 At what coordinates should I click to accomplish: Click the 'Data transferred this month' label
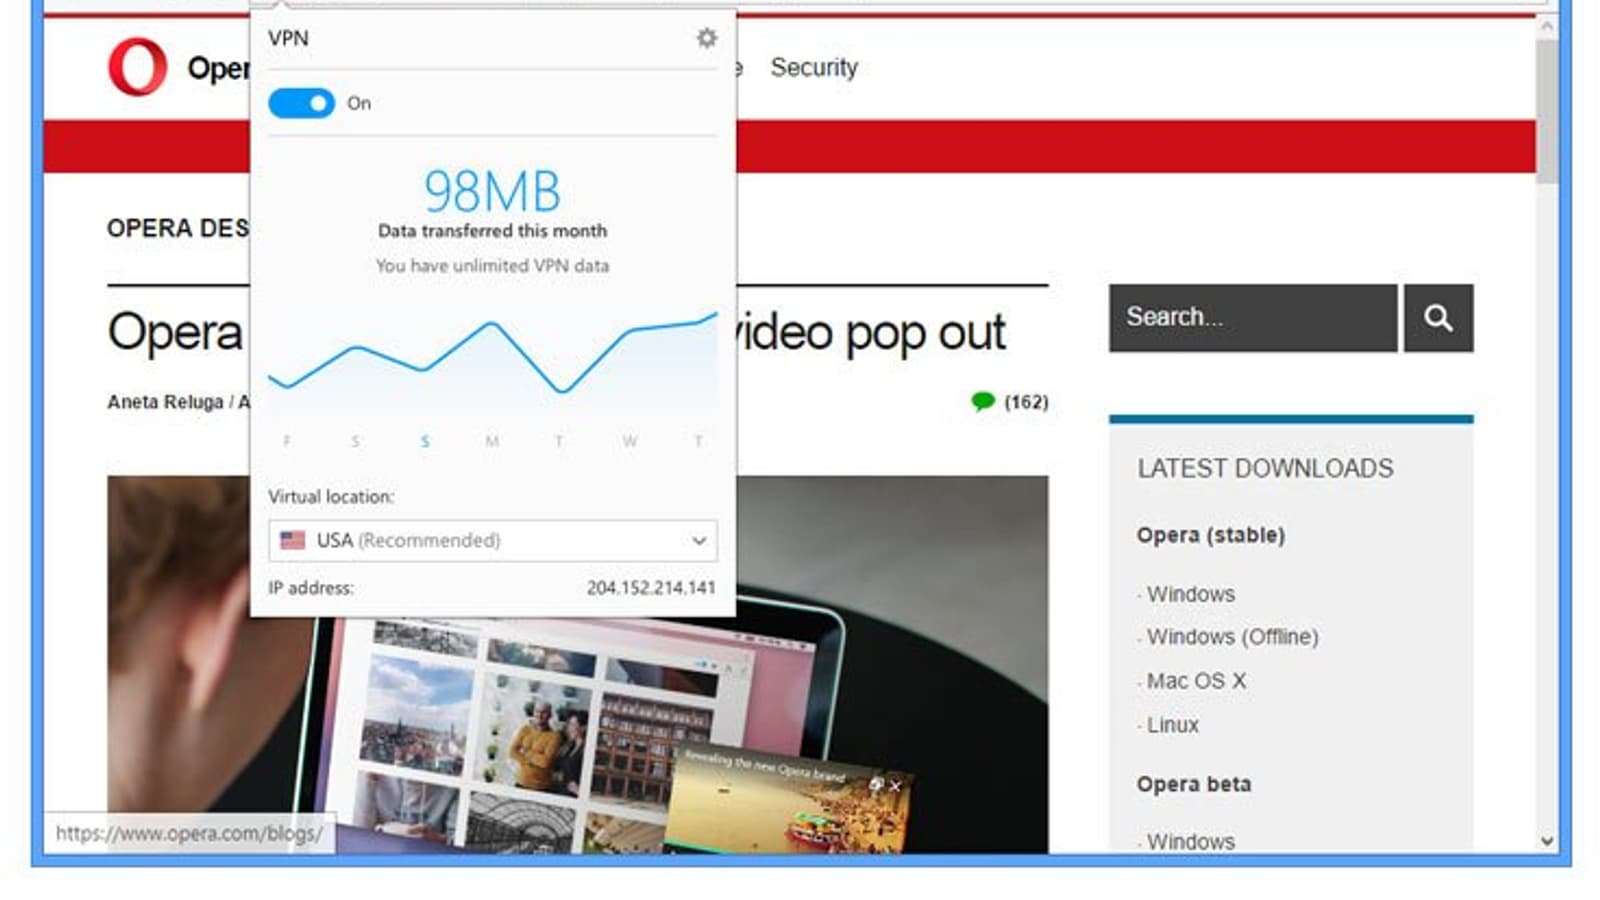pyautogui.click(x=492, y=231)
